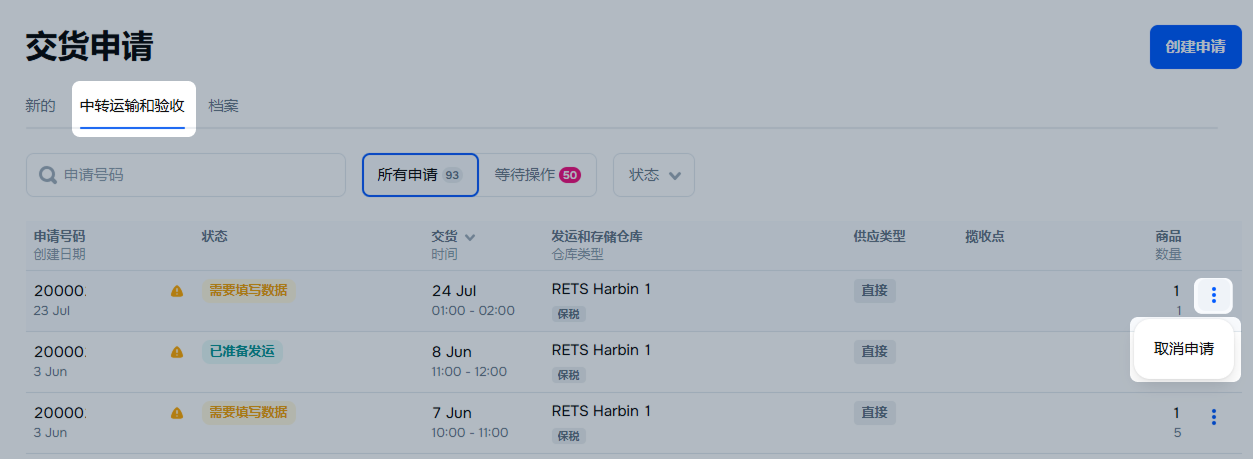Switch to the 新的 tab

(40, 105)
